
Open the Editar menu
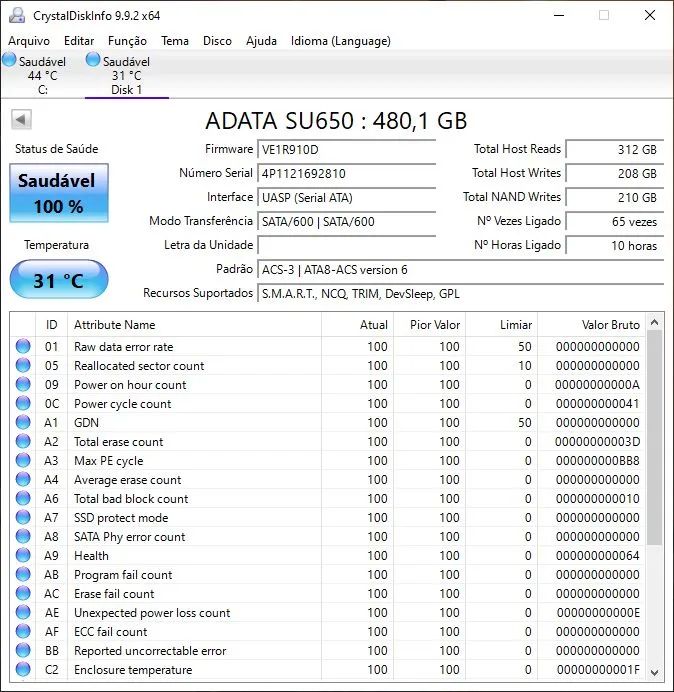(x=79, y=41)
